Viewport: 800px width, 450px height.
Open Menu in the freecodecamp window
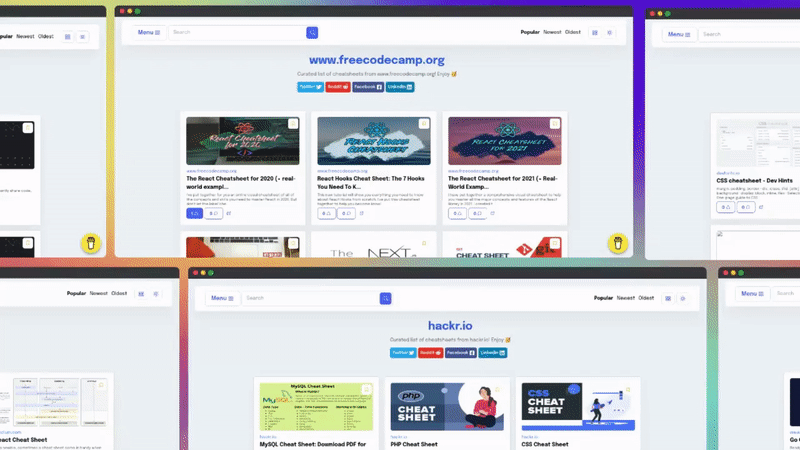(x=148, y=32)
